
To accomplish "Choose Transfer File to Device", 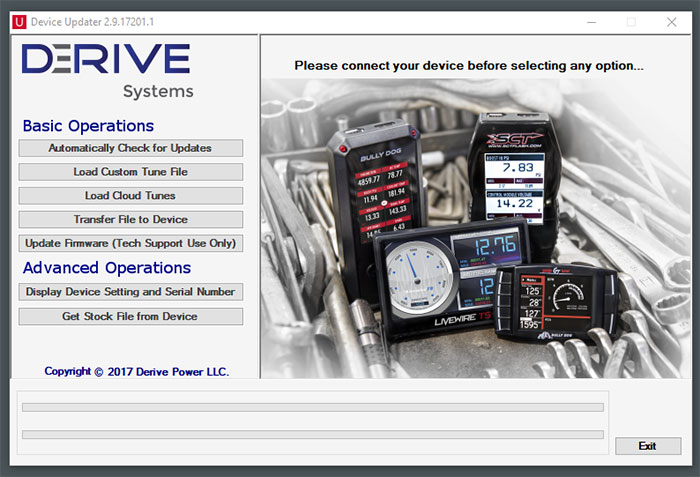I will pyautogui.click(x=130, y=220).
